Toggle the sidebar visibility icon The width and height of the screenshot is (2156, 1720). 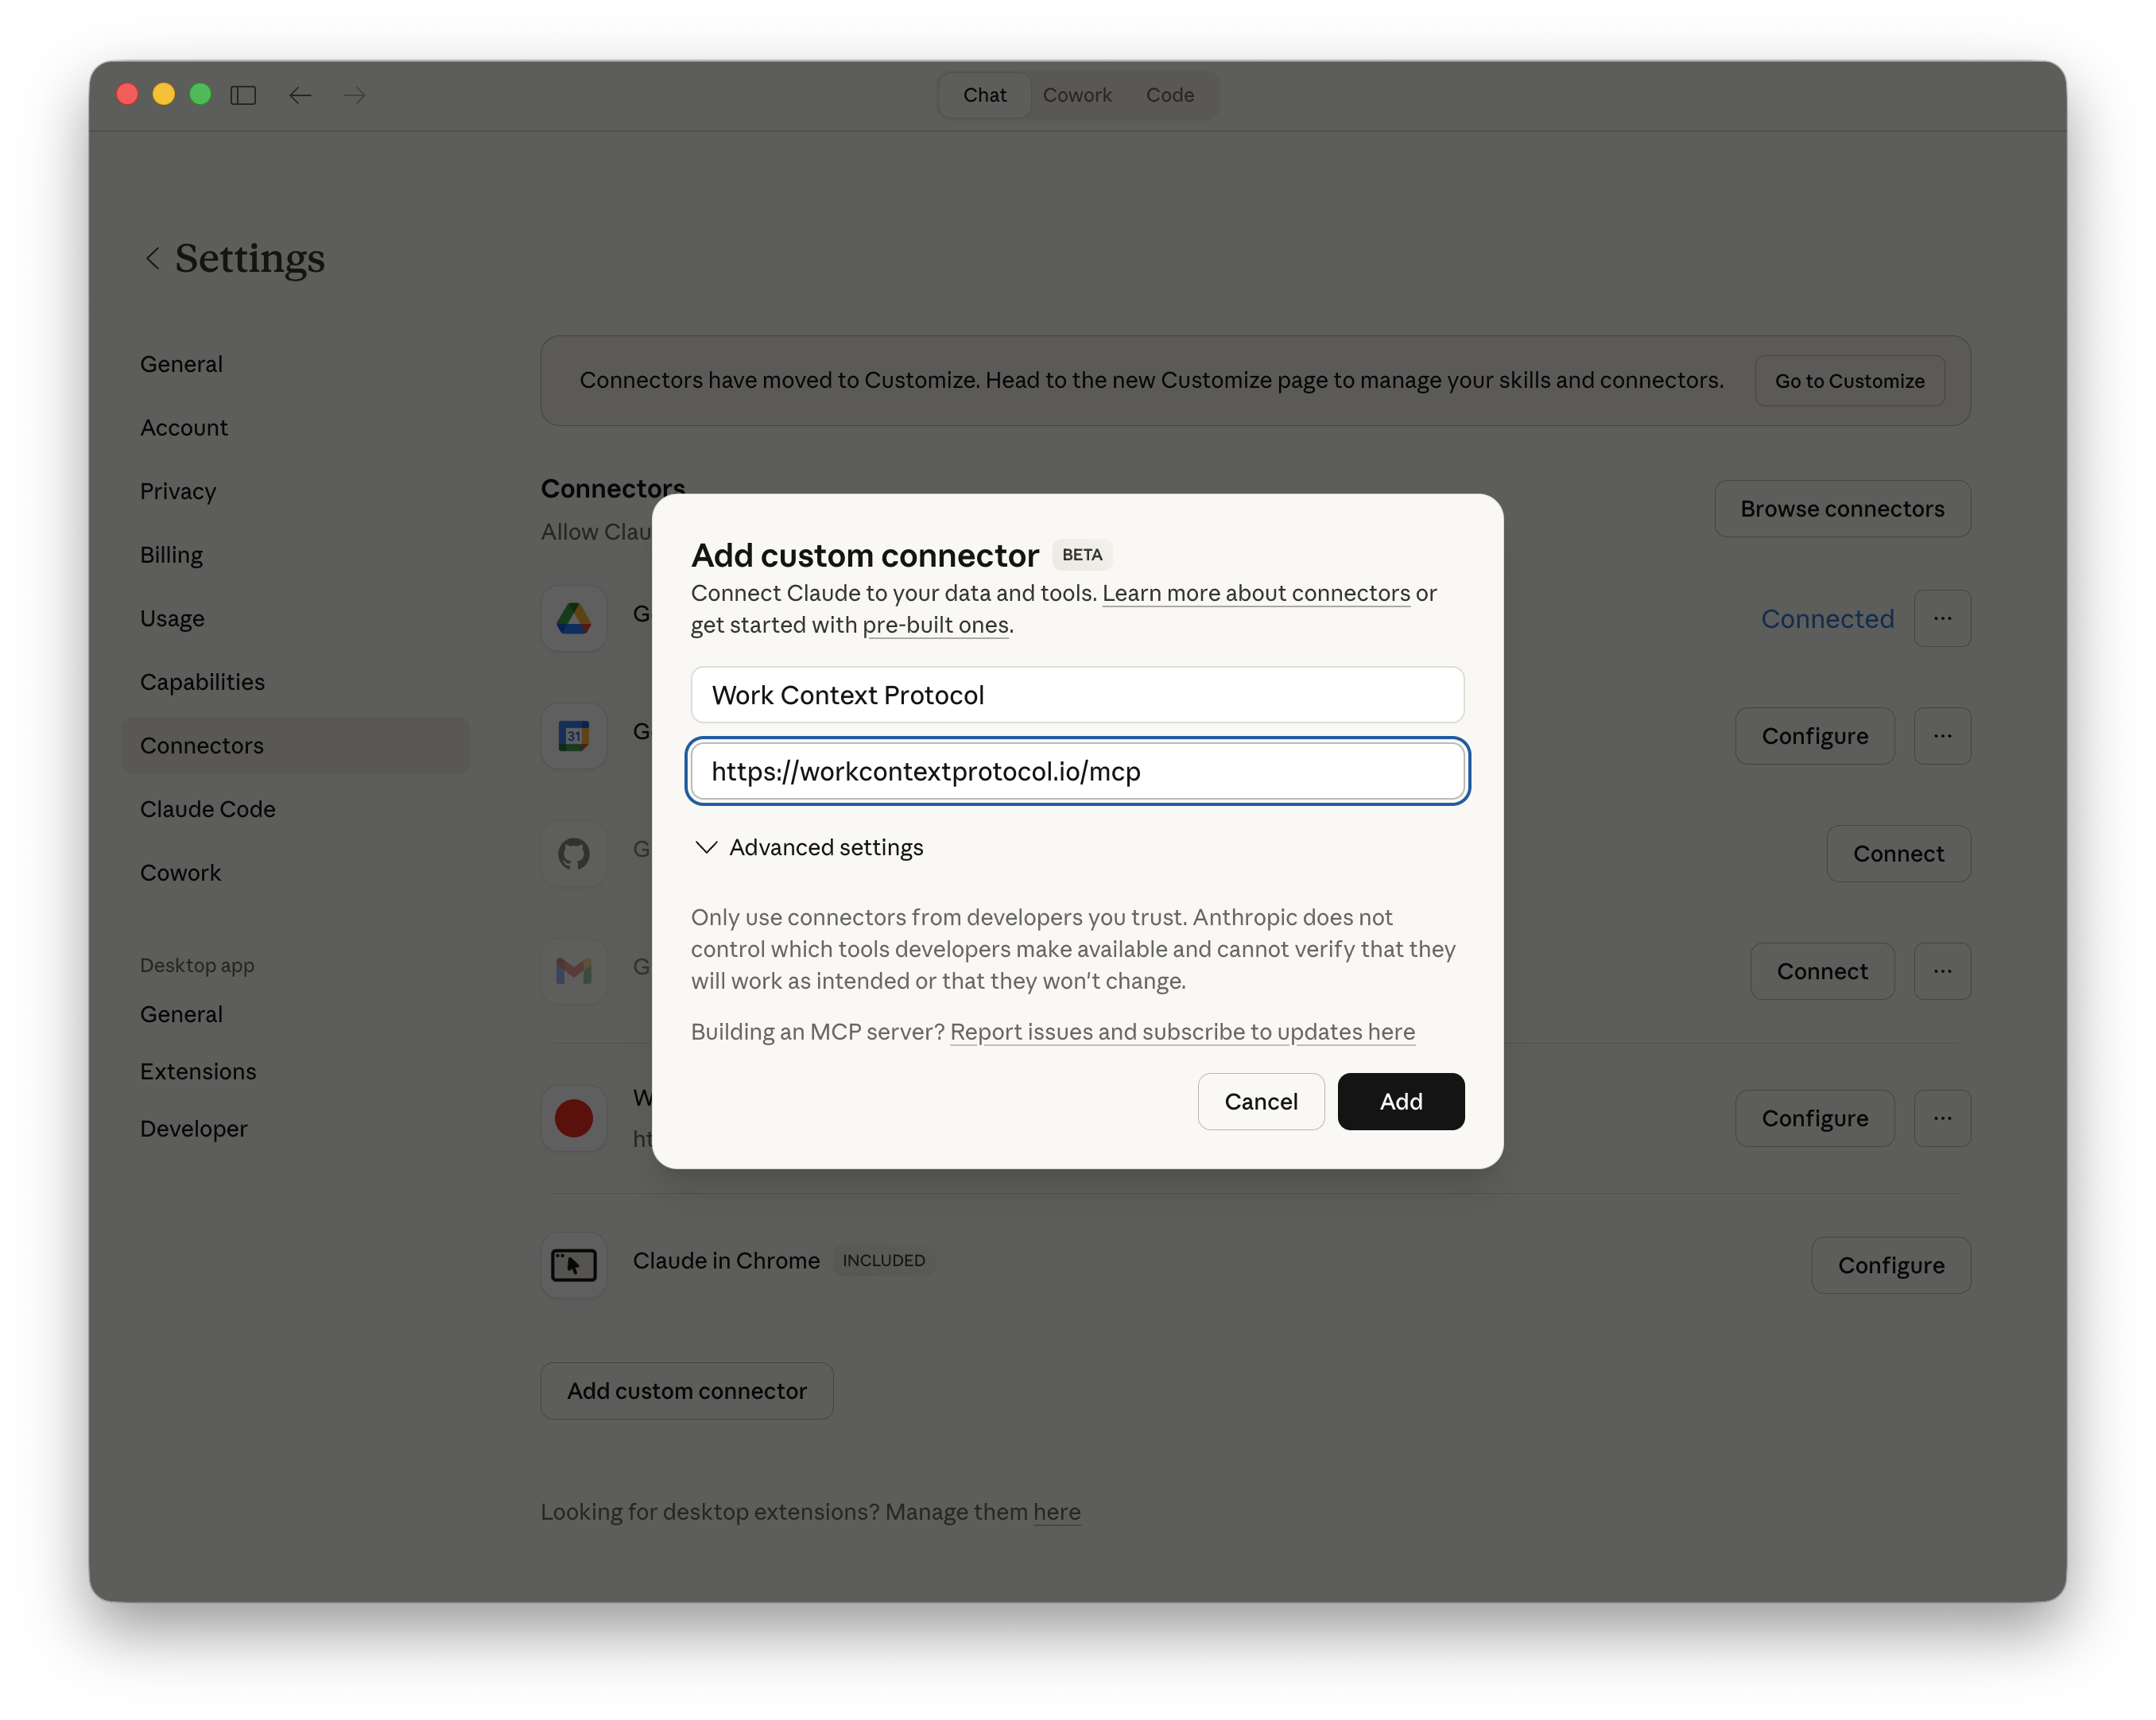click(x=243, y=95)
